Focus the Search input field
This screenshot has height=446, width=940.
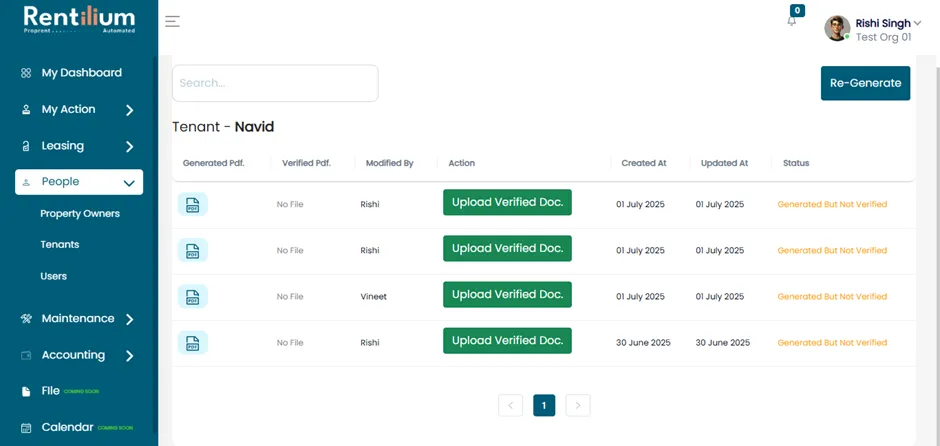pyautogui.click(x=275, y=83)
